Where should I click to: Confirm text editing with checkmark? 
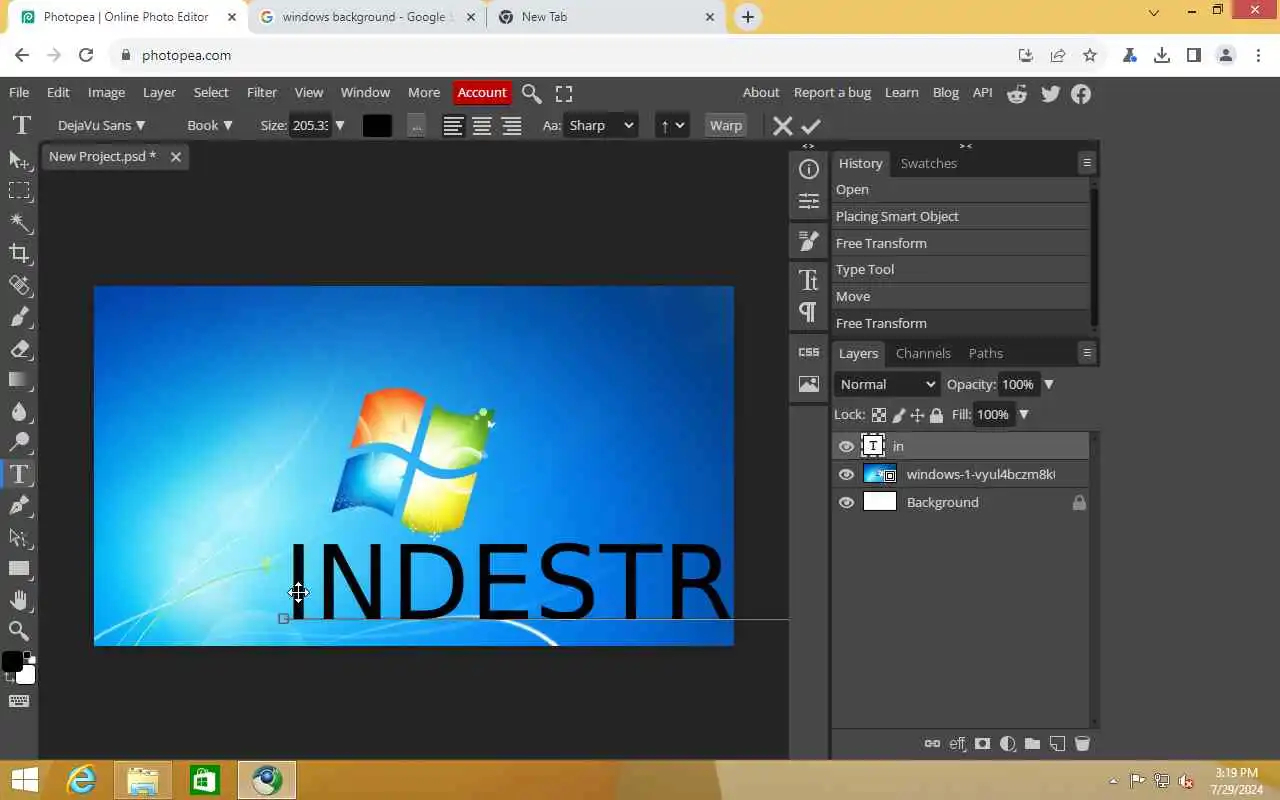tap(811, 126)
